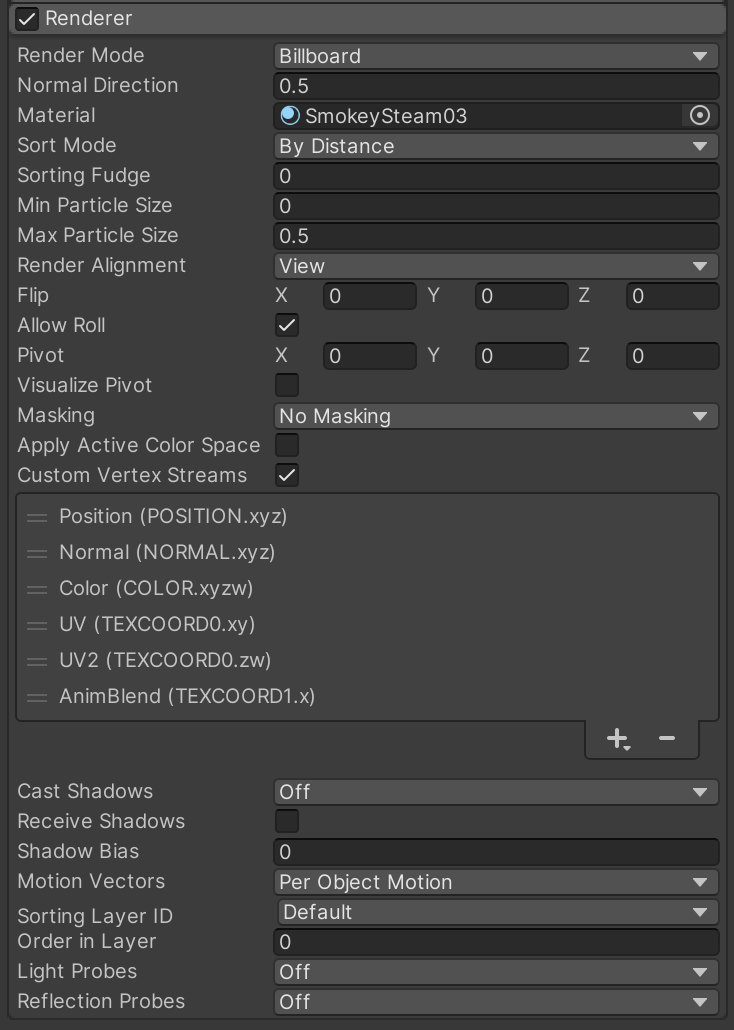Image resolution: width=734 pixels, height=1030 pixels.
Task: Click the Max Particle Size input field
Action: [x=496, y=236]
